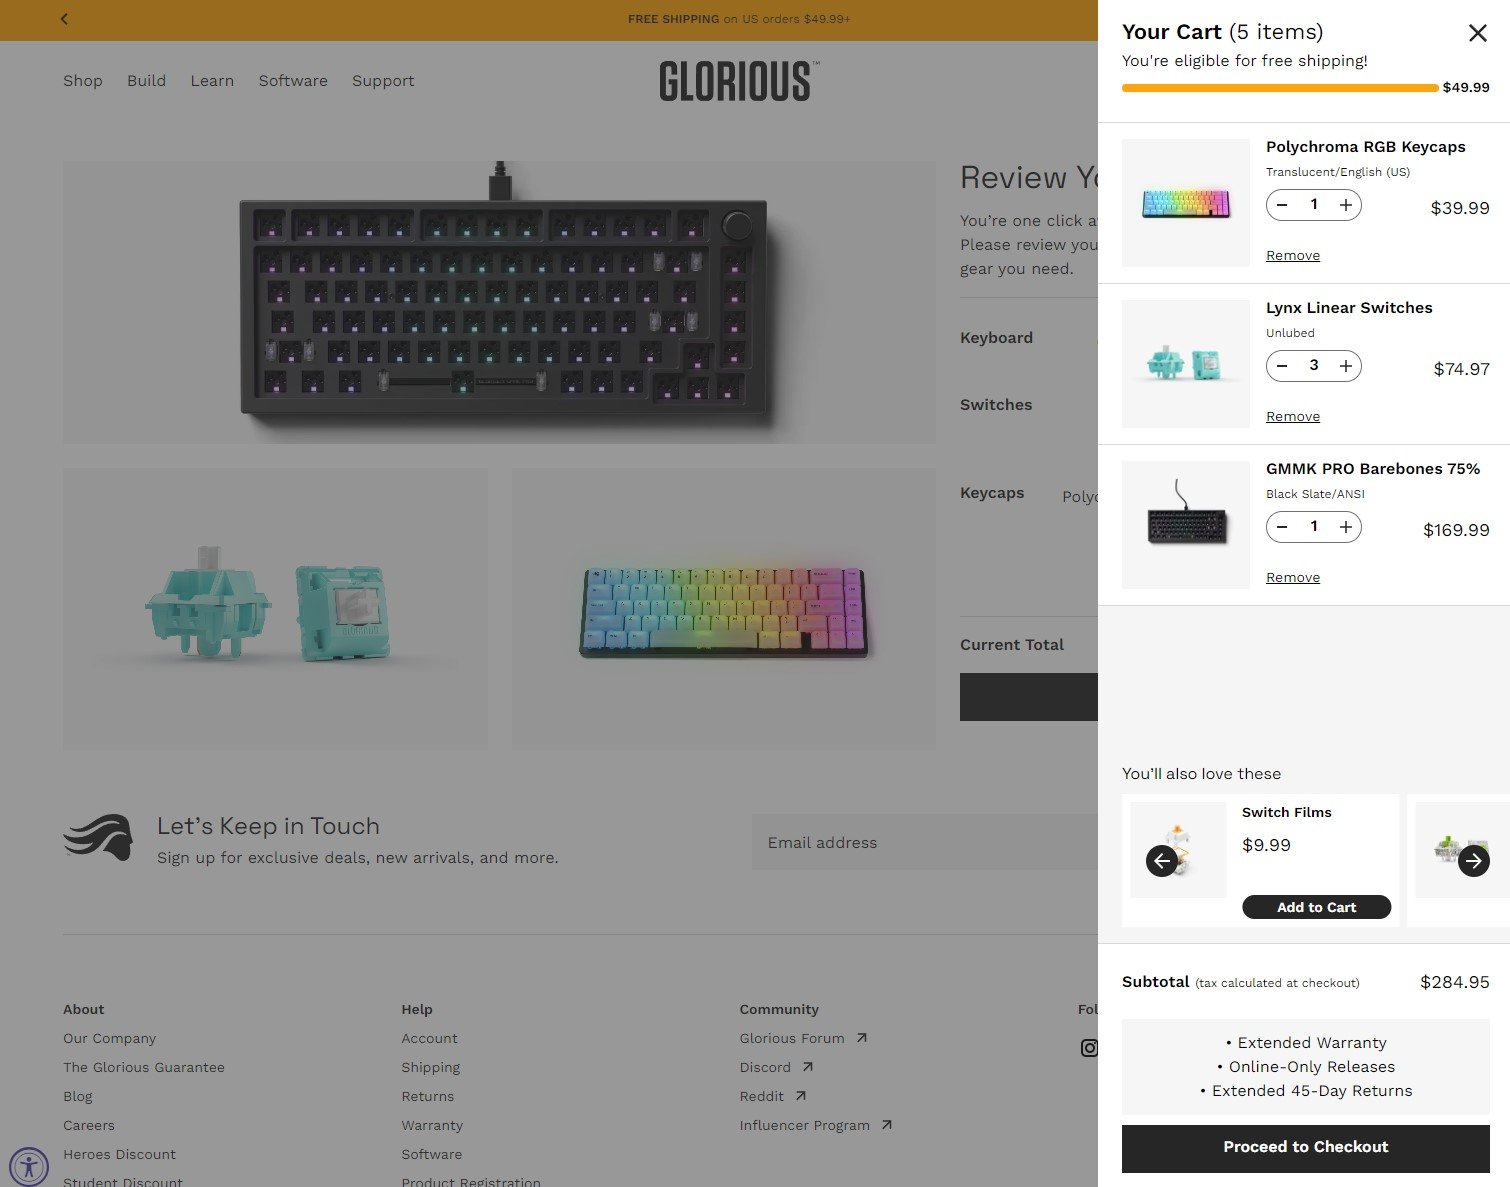
Task: Open the accessibility widget icon
Action: (x=28, y=1166)
